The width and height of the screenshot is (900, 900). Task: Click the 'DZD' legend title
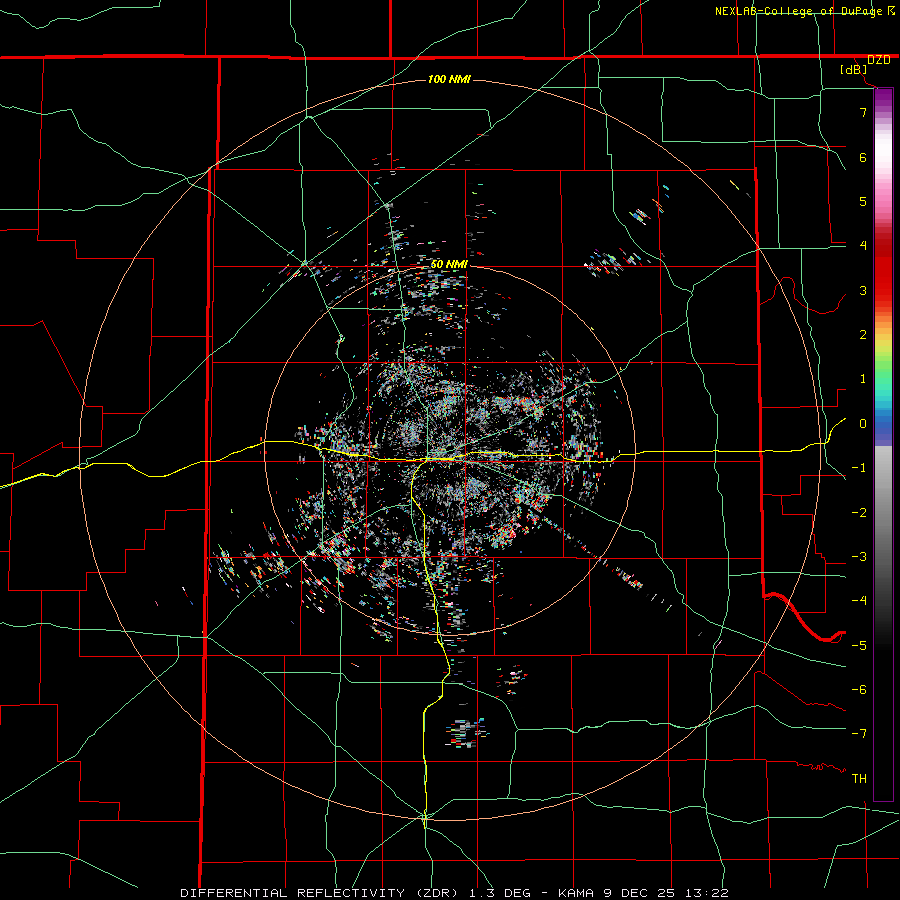878,60
